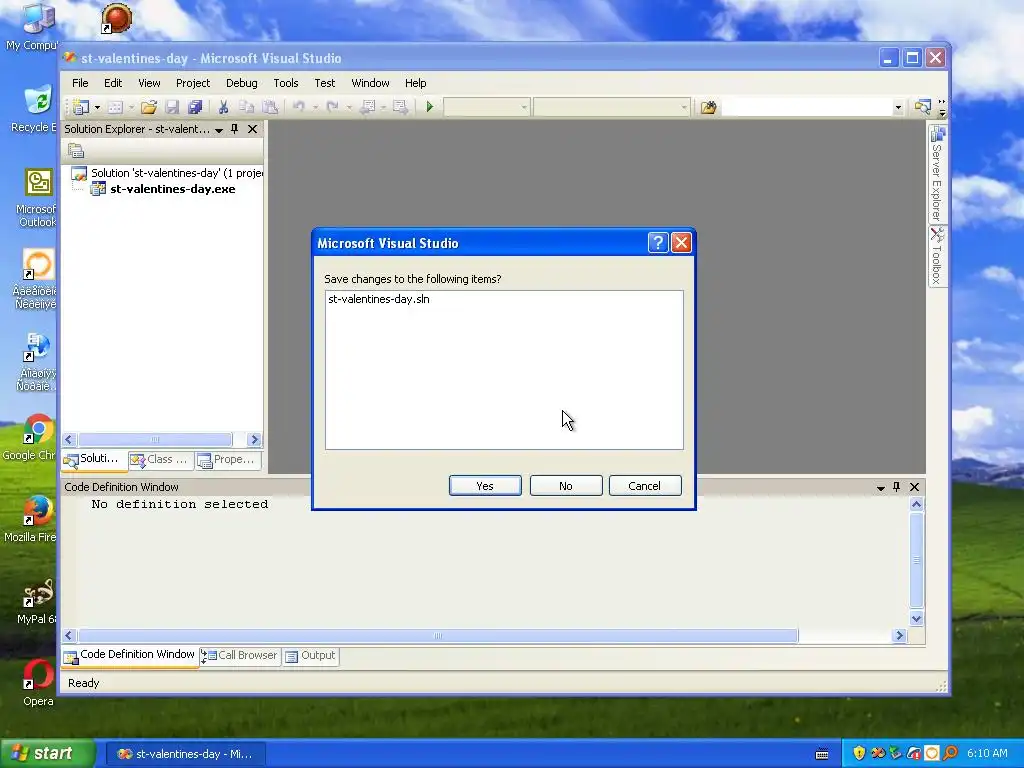Open the Solution Platforms combo box
The height and width of the screenshot is (768, 1024).
(x=611, y=107)
